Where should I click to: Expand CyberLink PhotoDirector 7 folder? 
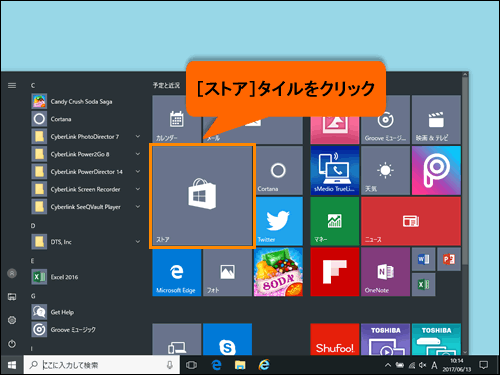click(138, 136)
